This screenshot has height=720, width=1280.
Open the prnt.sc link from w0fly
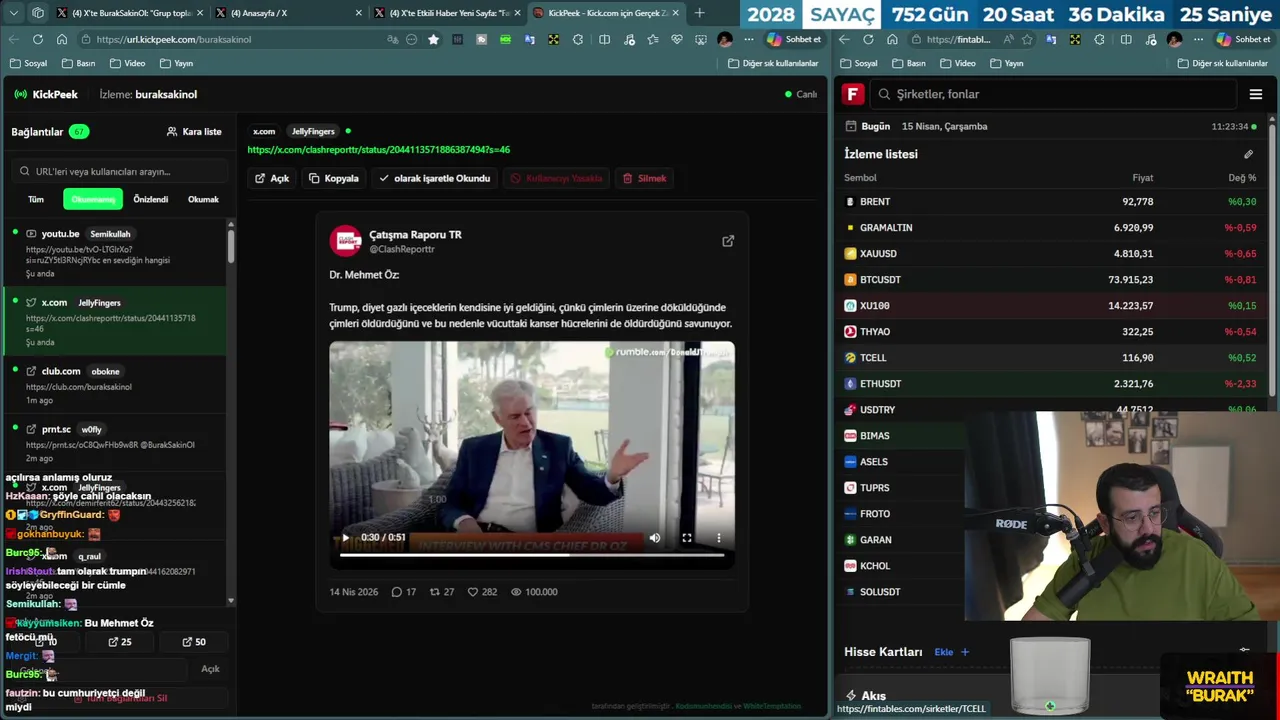coord(116,442)
